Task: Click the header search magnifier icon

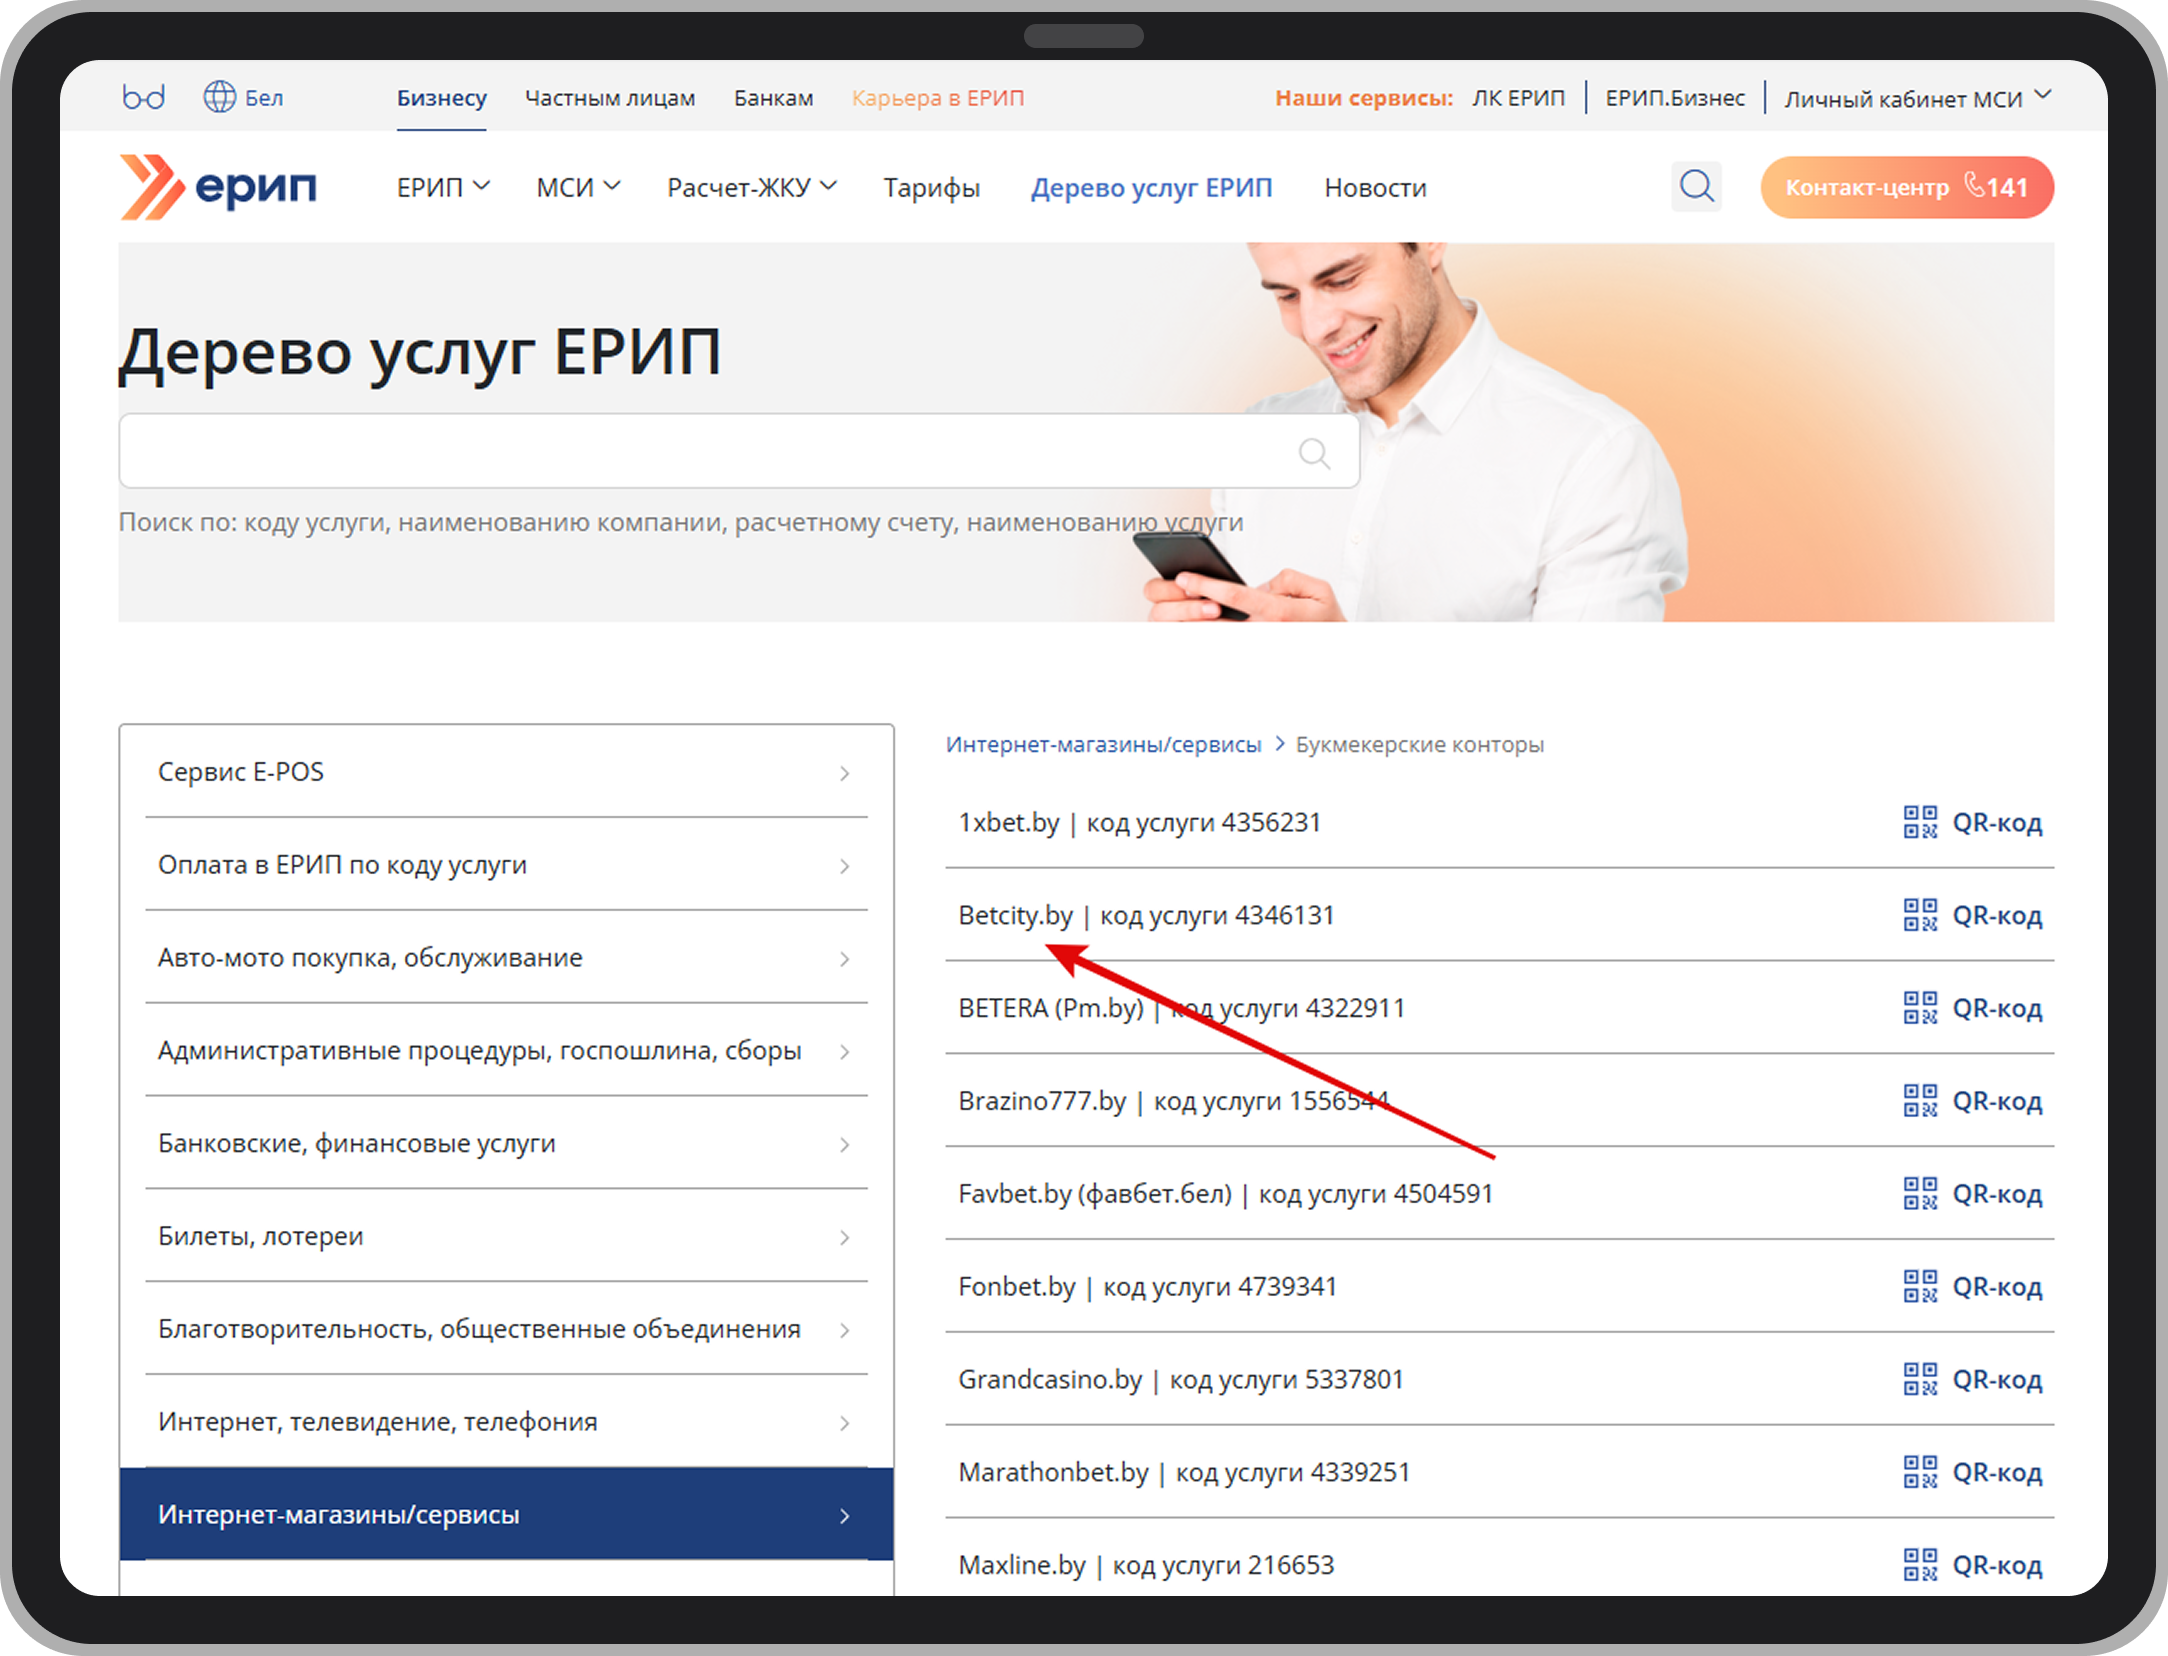Action: coord(1696,186)
